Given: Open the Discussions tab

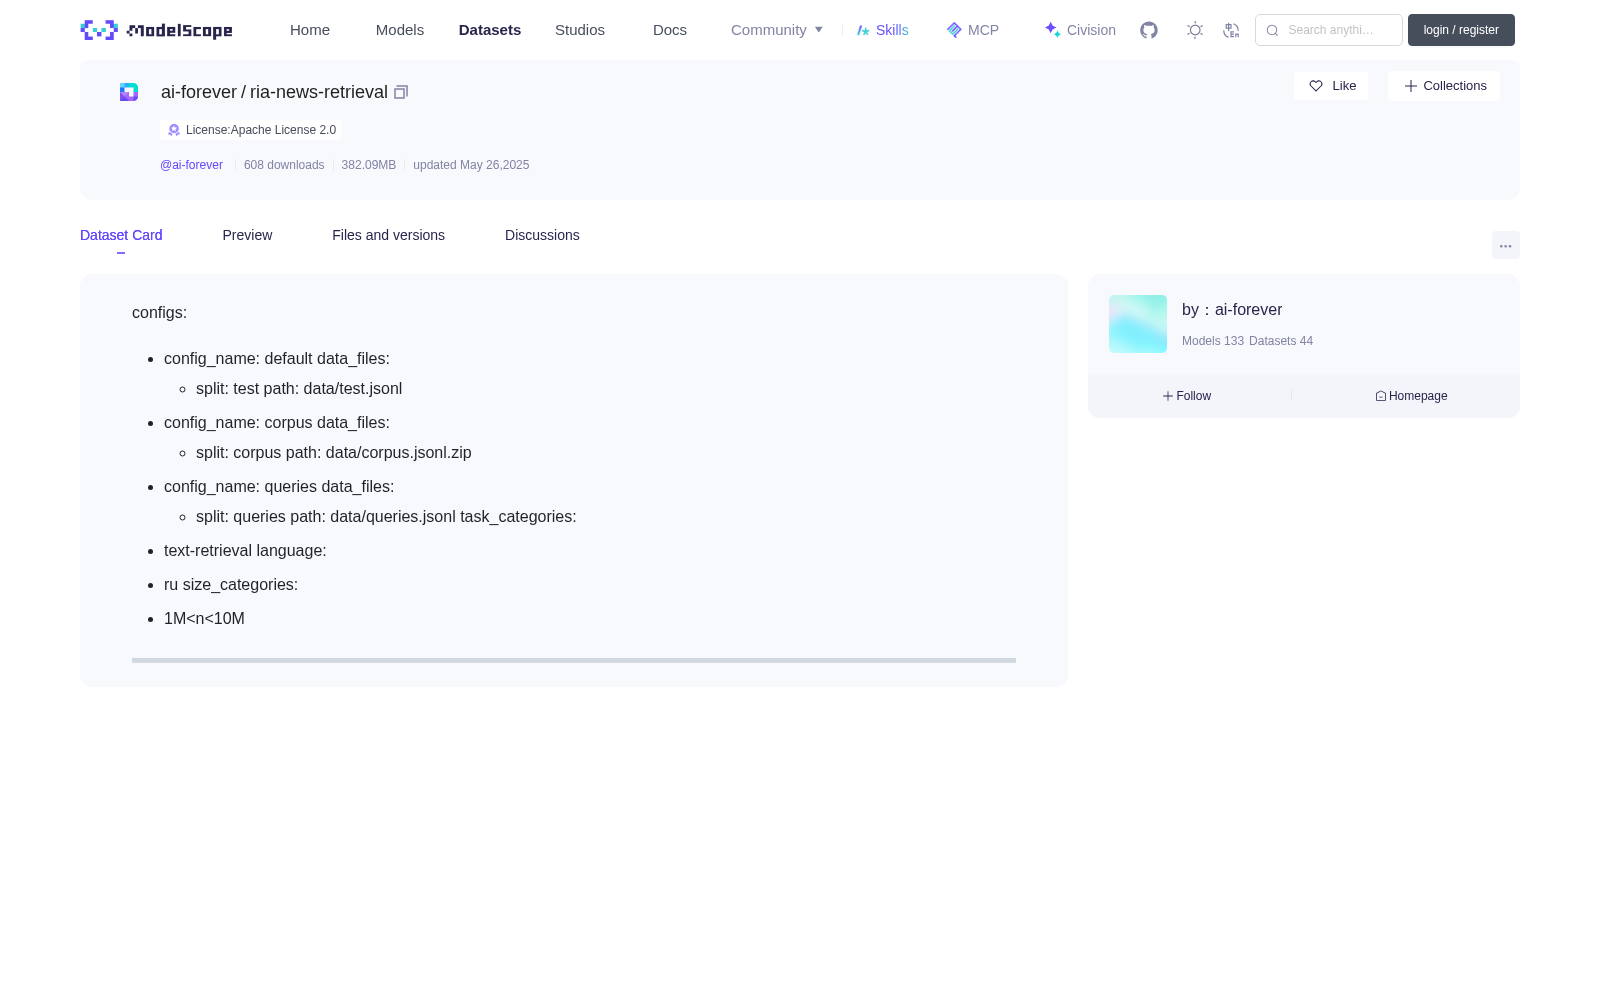Looking at the screenshot, I should [542, 235].
